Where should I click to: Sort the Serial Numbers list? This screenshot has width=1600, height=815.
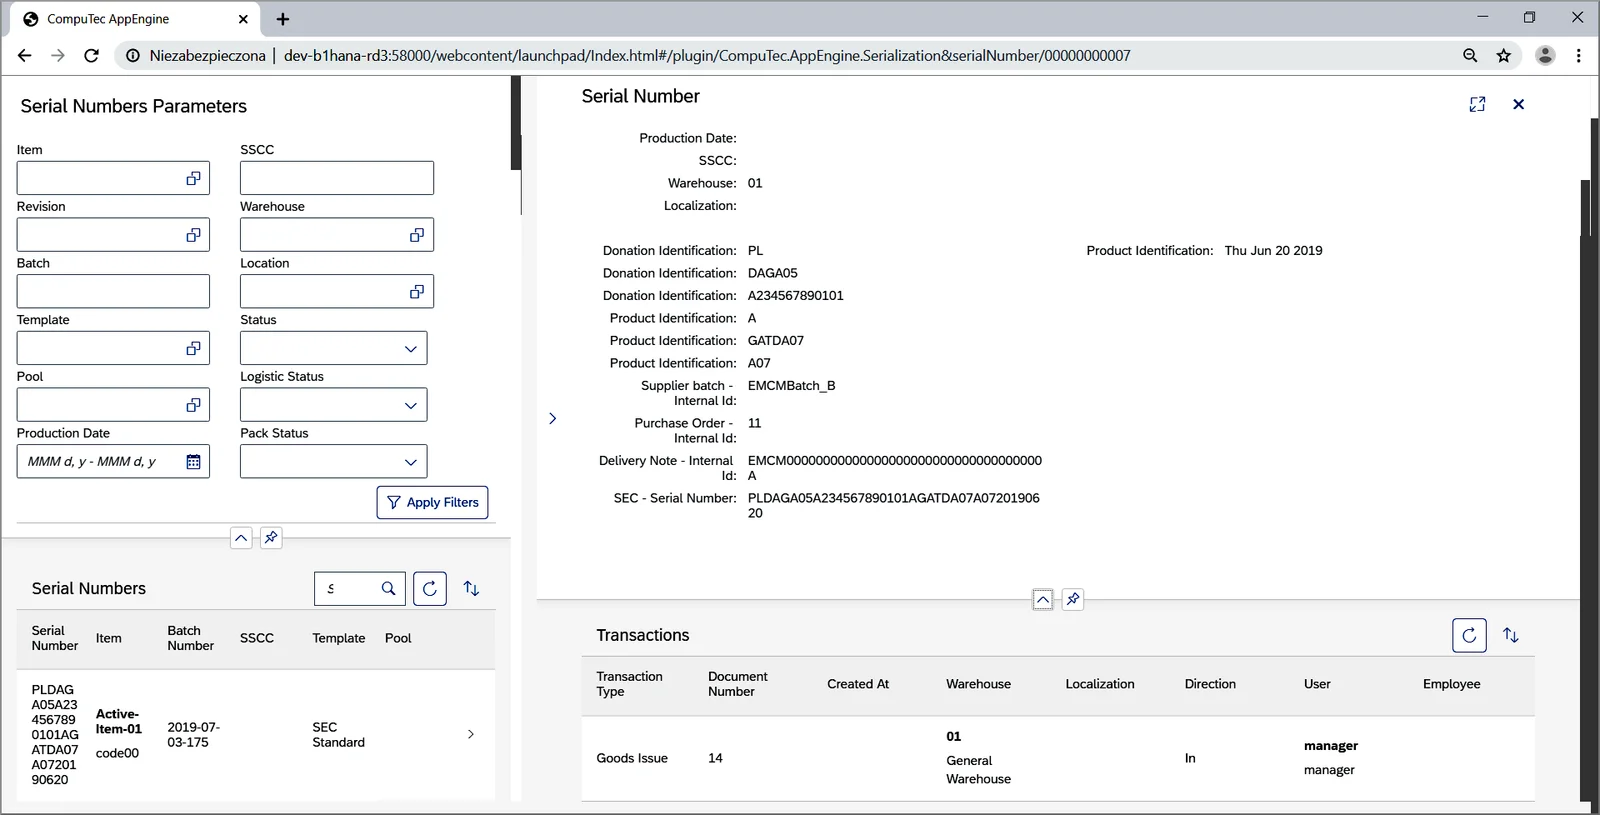pyautogui.click(x=472, y=589)
